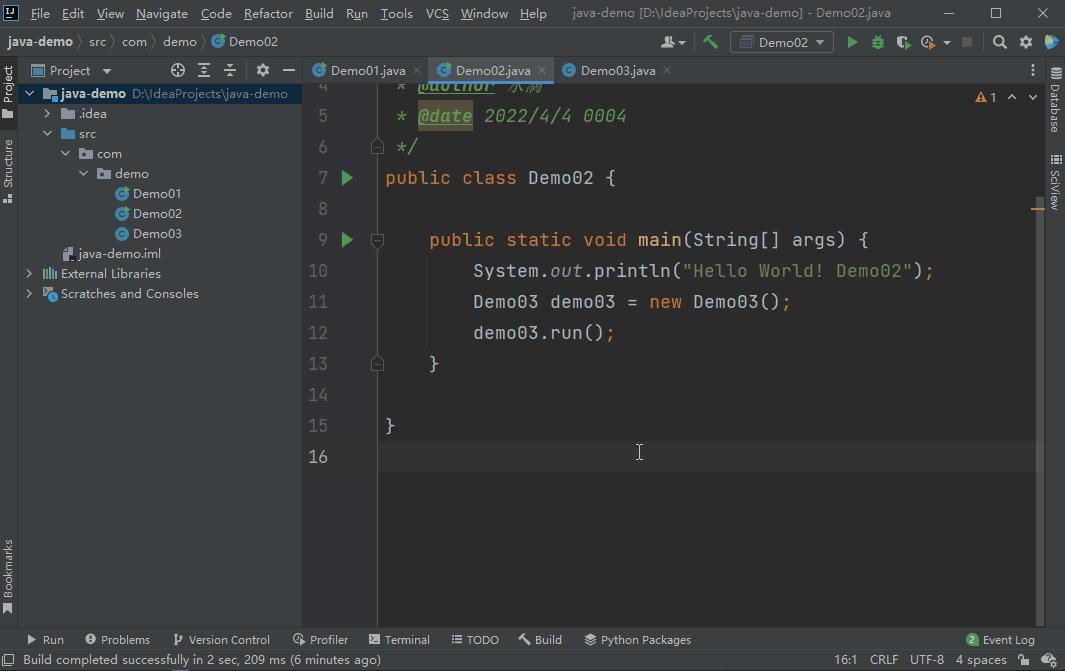Open the Version Control tool window
Viewport: 1065px width, 671px height.
coord(222,639)
